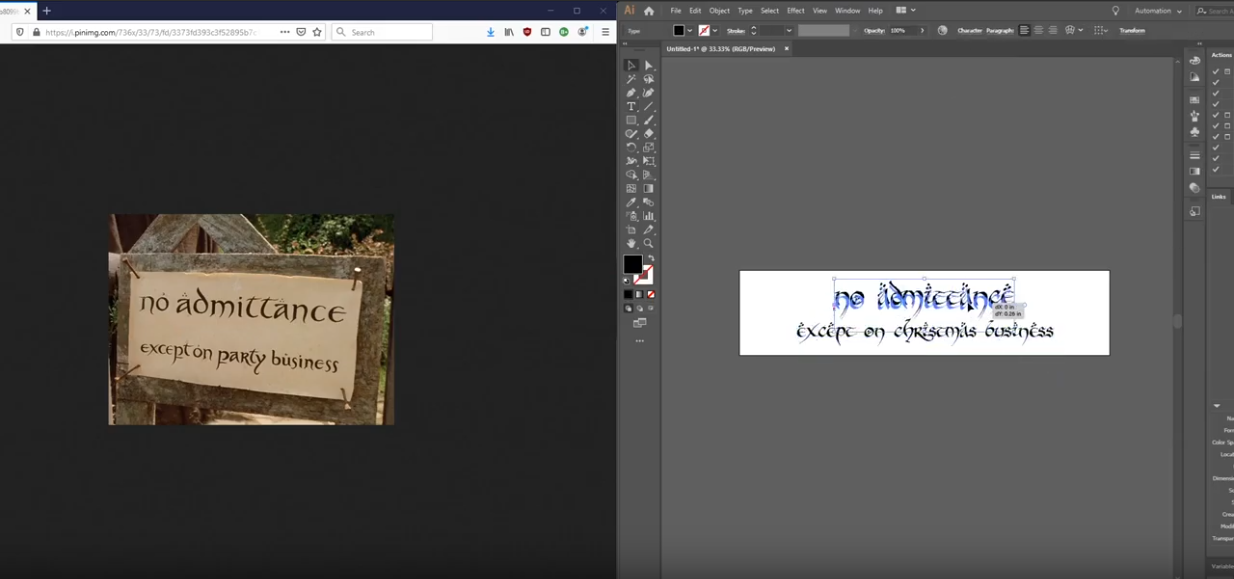This screenshot has height=579, width=1234.
Task: Choose the Column Graph tool
Action: 648,216
